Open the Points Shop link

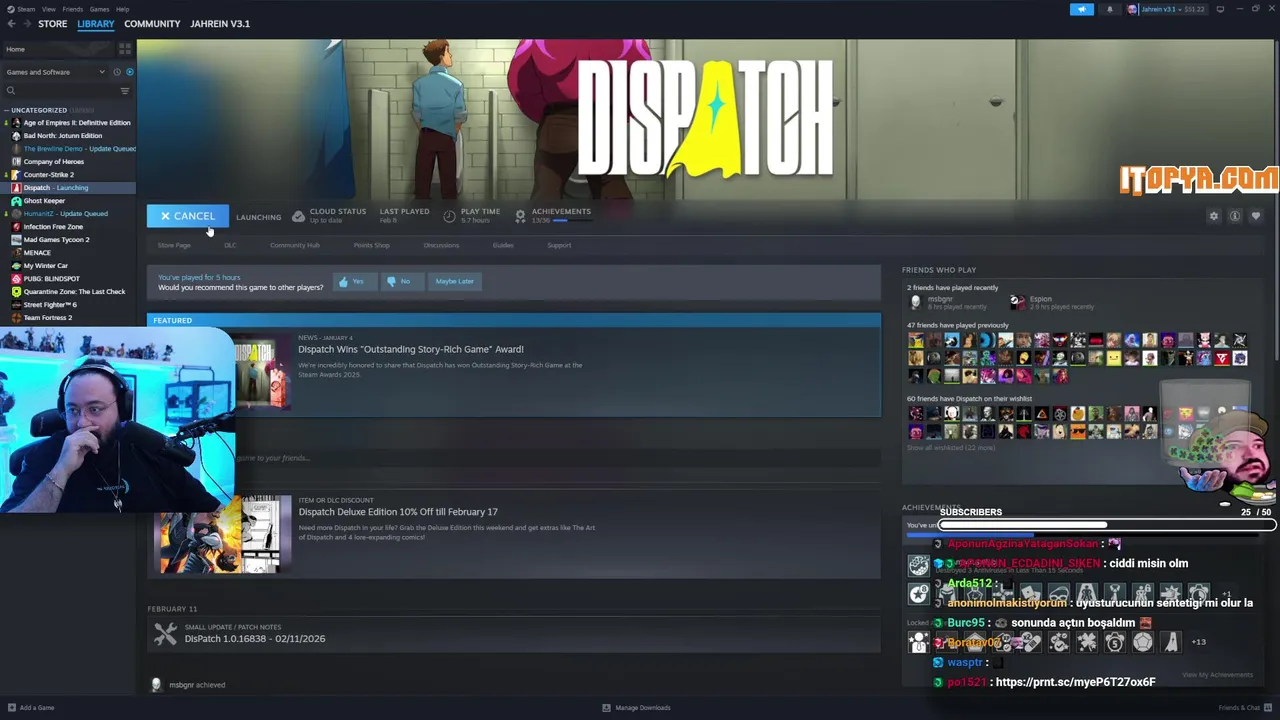[x=371, y=245]
